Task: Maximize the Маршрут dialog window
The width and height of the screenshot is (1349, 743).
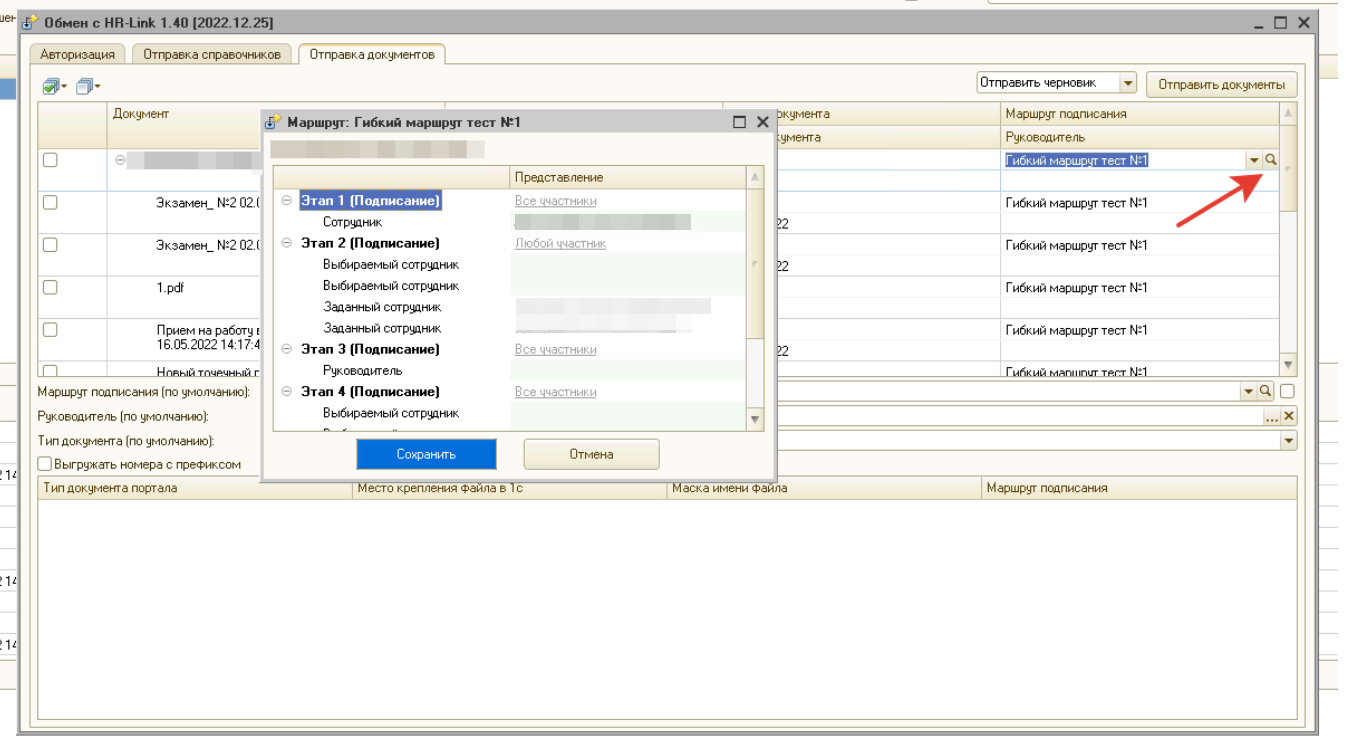Action: [x=740, y=122]
